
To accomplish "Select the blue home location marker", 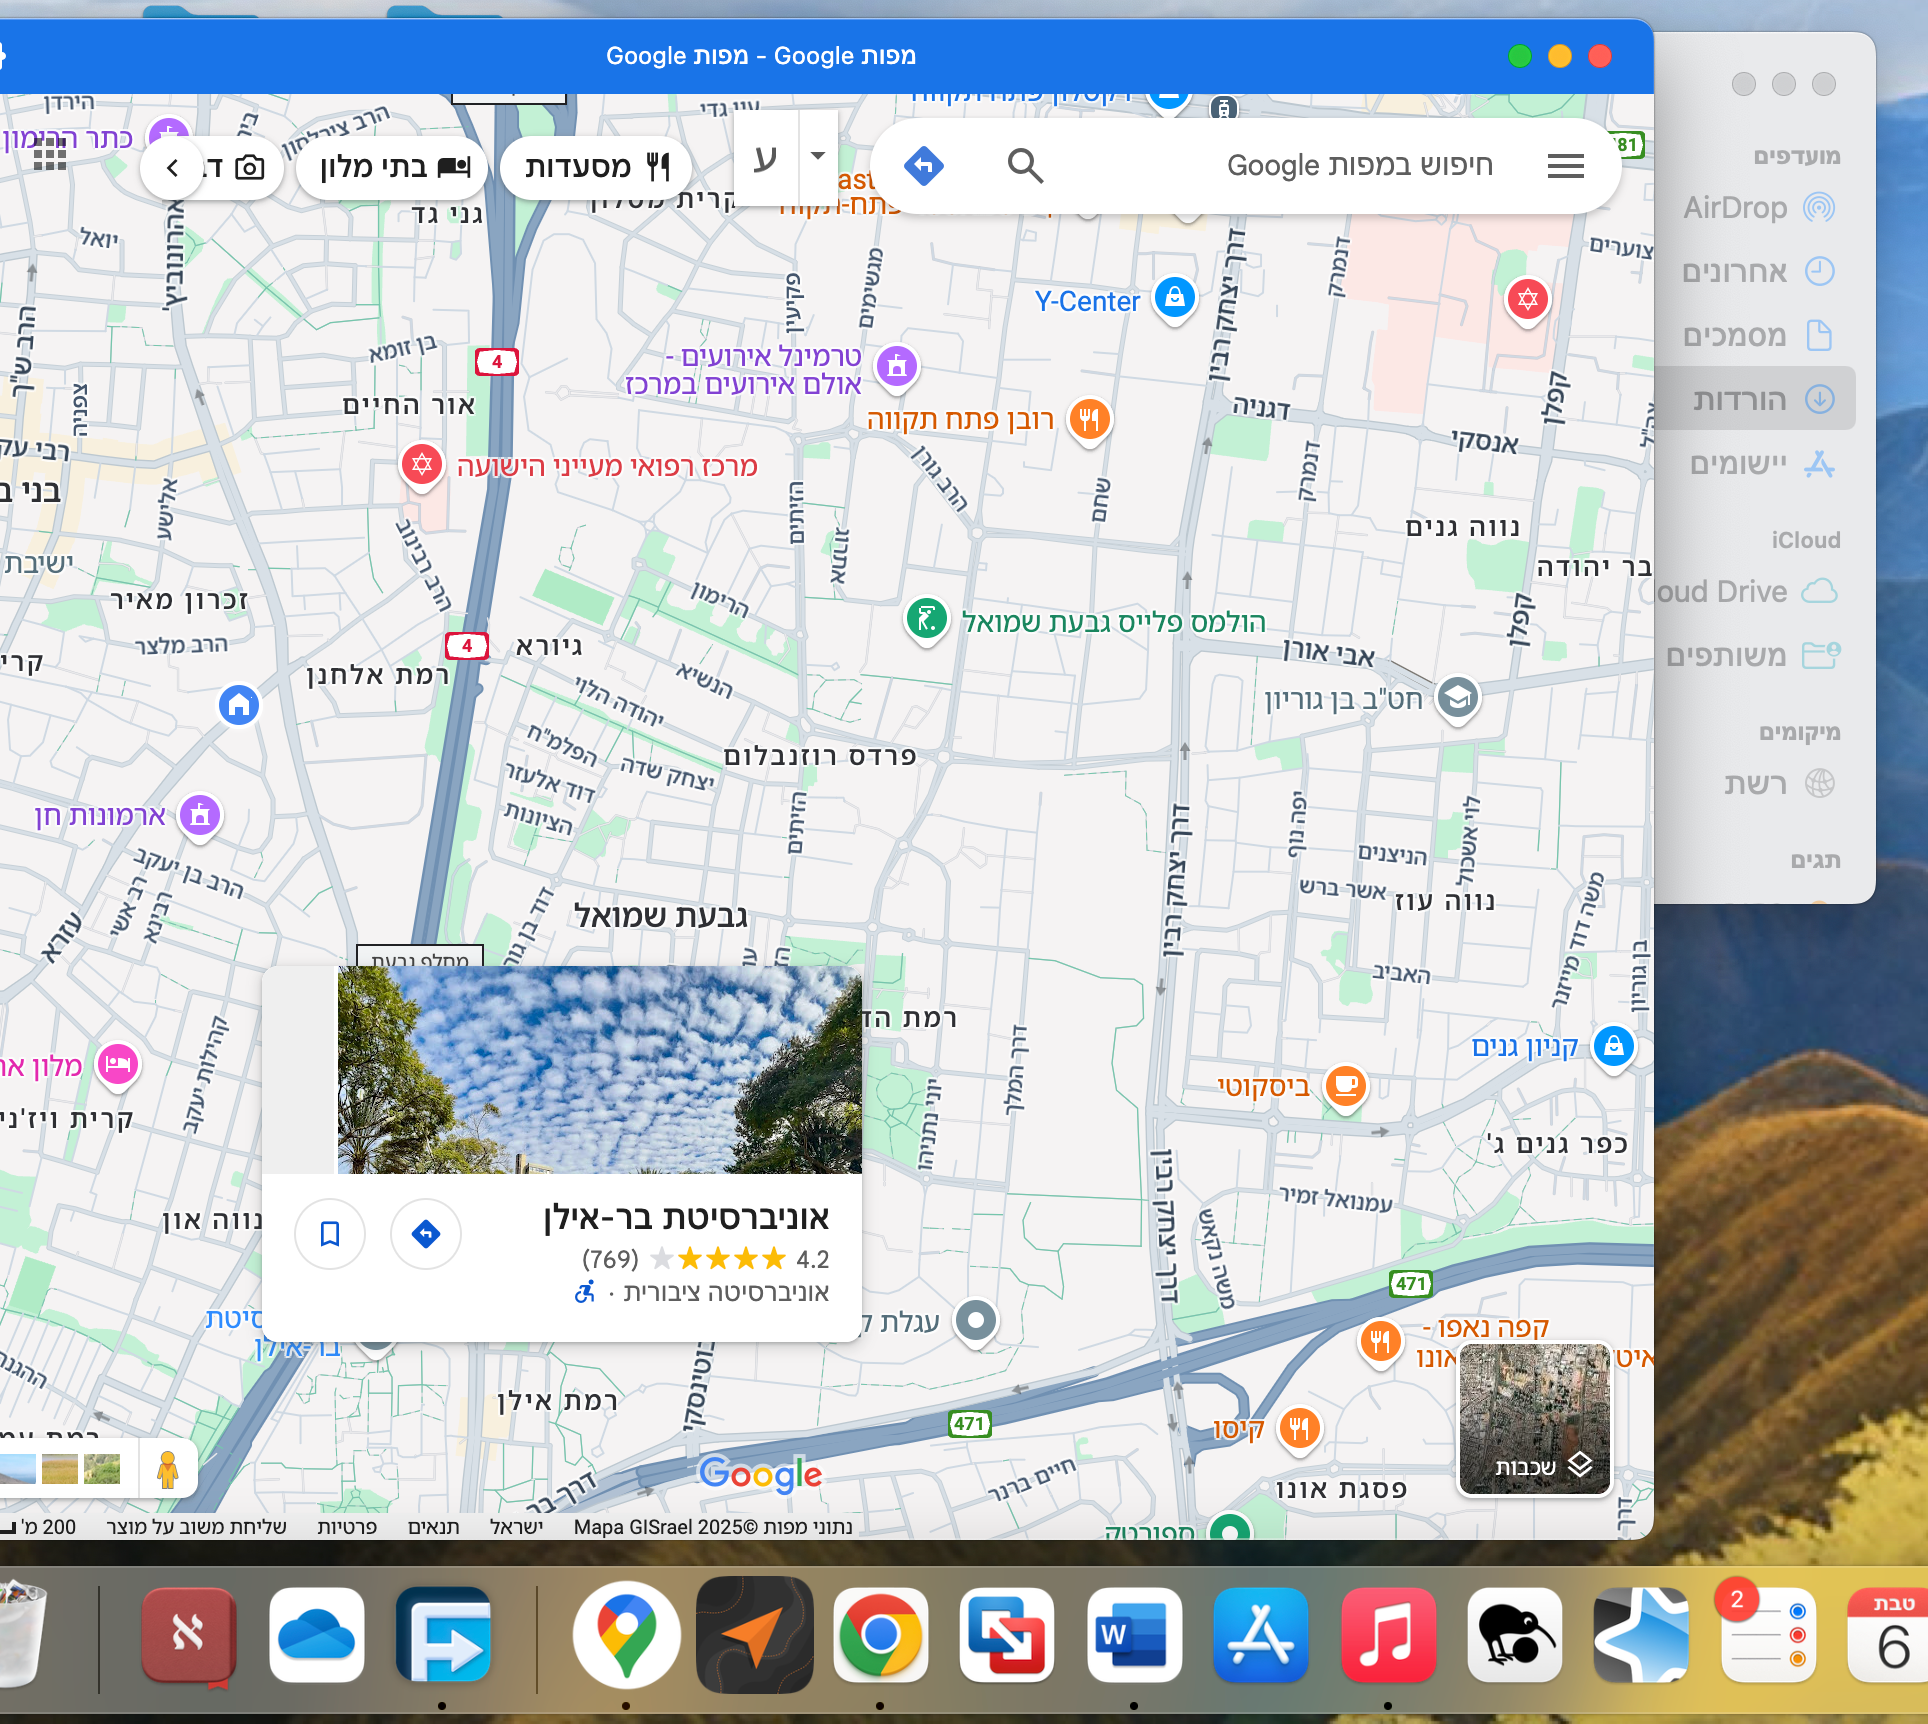I will [239, 705].
